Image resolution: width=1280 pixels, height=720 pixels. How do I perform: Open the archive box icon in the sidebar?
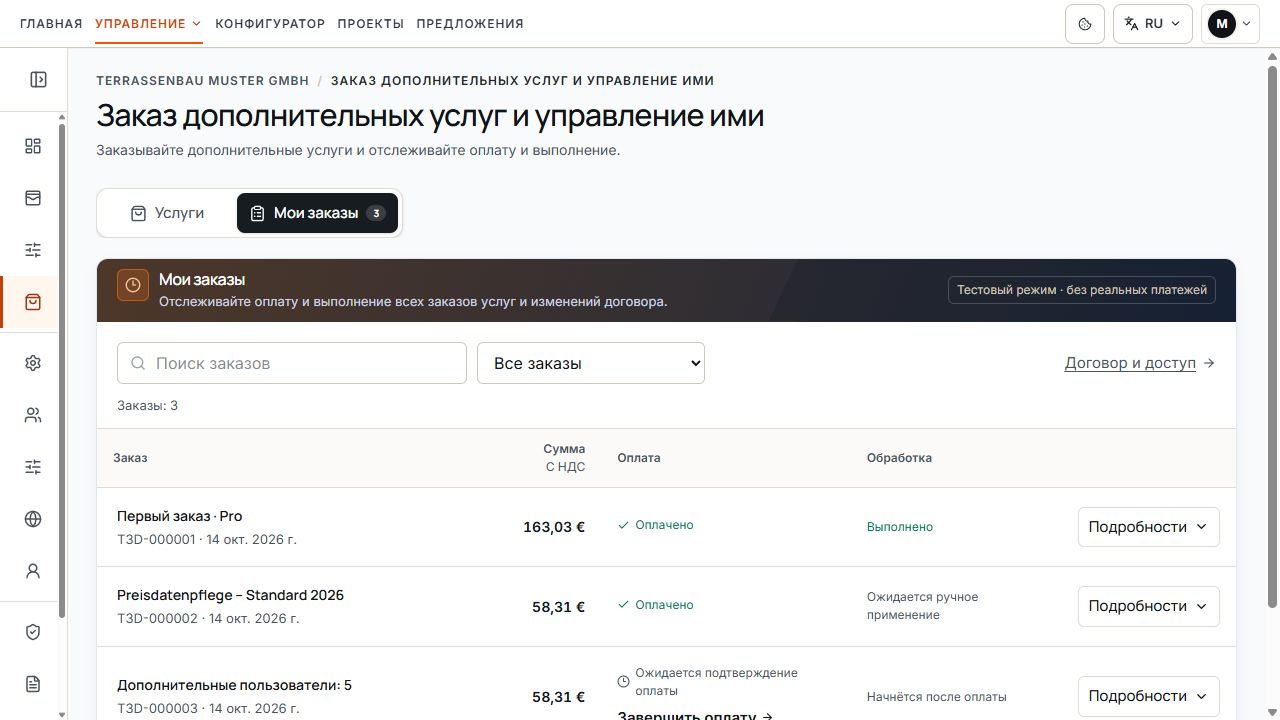[x=33, y=198]
